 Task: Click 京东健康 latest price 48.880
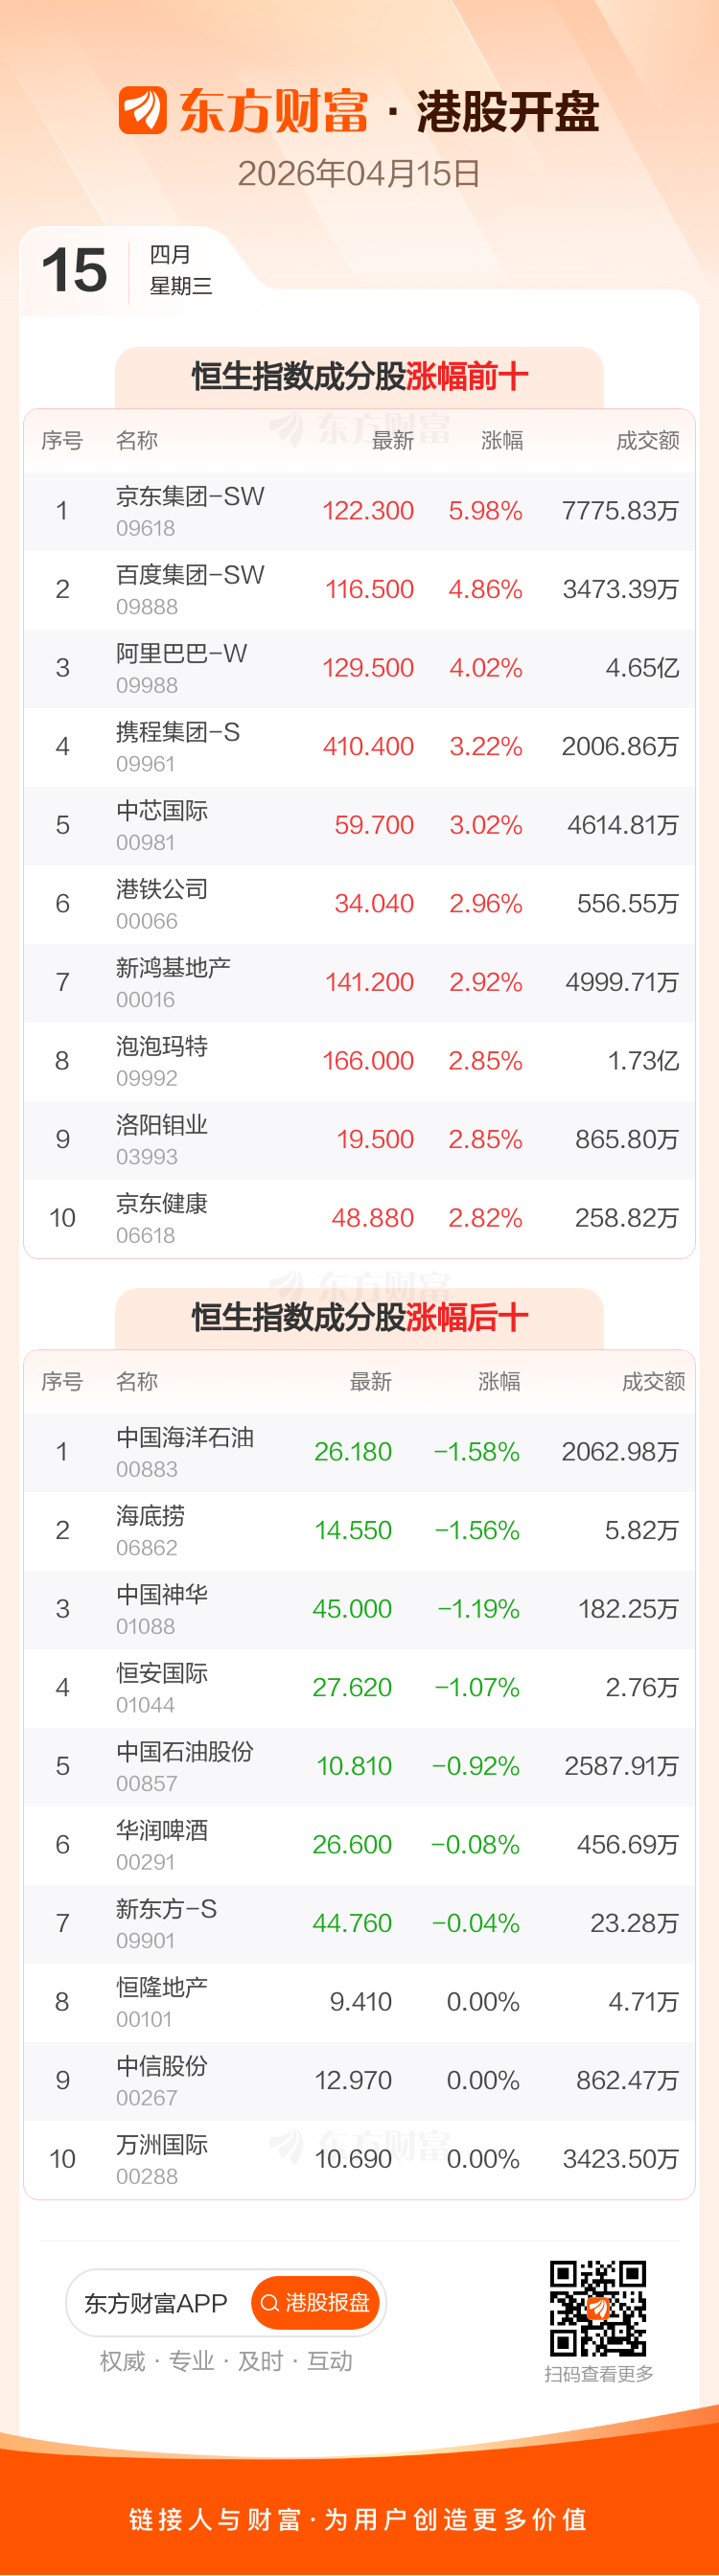(x=372, y=1218)
